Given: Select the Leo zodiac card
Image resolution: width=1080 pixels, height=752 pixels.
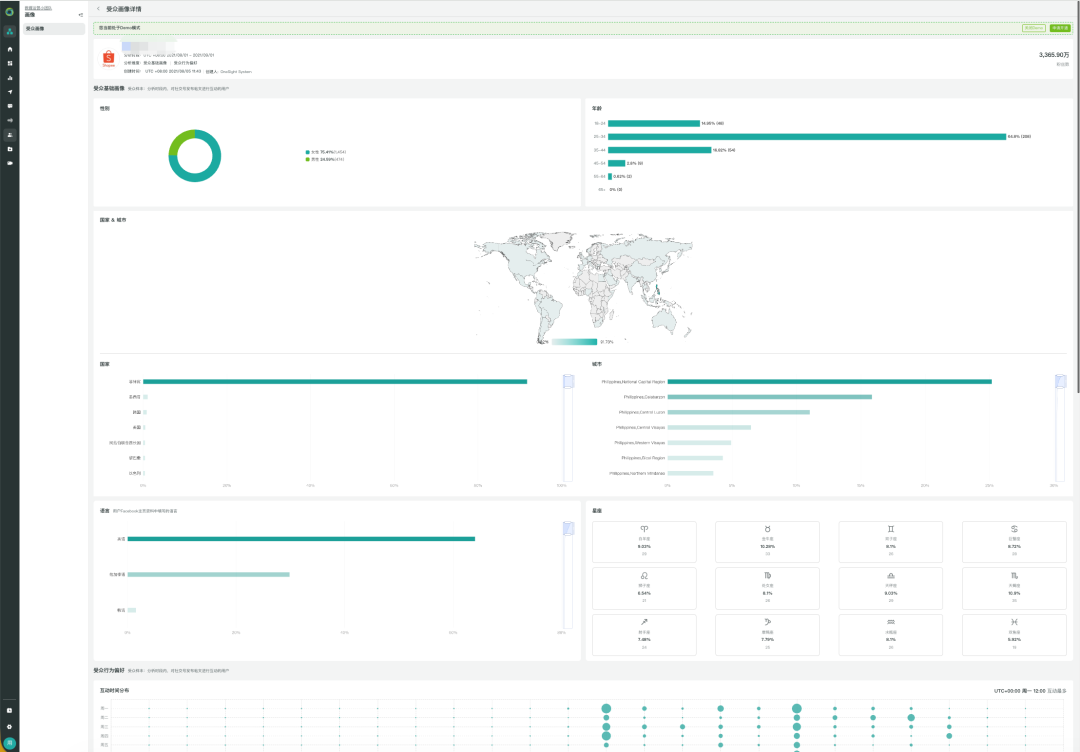Looking at the screenshot, I should pos(644,588).
